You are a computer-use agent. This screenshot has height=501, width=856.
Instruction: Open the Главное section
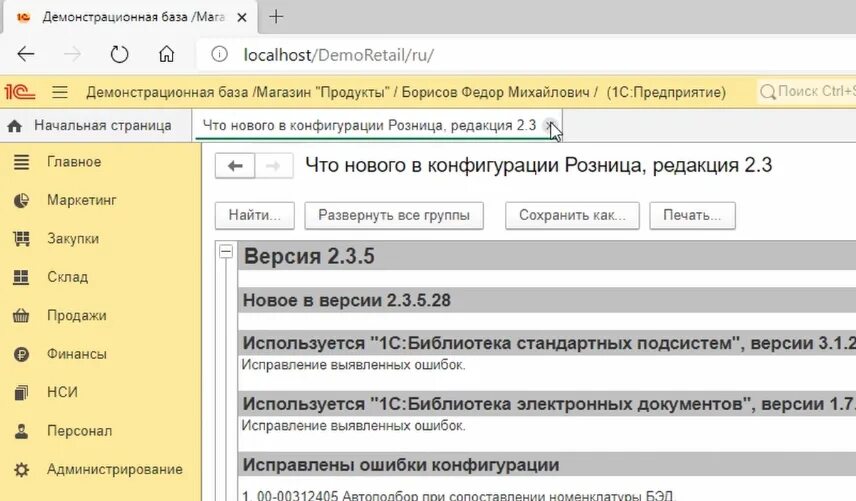tap(74, 162)
